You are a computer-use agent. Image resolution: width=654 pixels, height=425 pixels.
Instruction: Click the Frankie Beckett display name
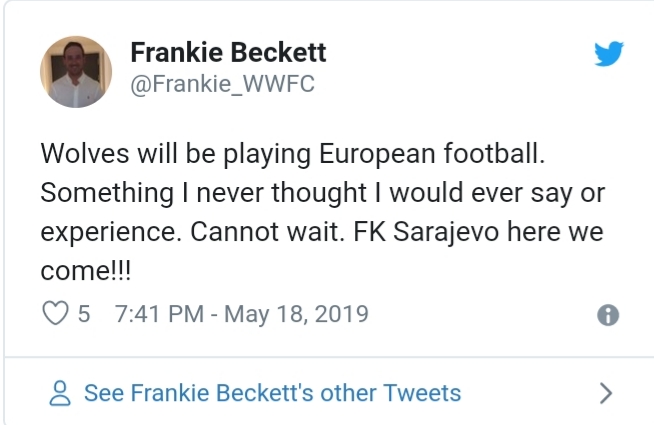228,53
